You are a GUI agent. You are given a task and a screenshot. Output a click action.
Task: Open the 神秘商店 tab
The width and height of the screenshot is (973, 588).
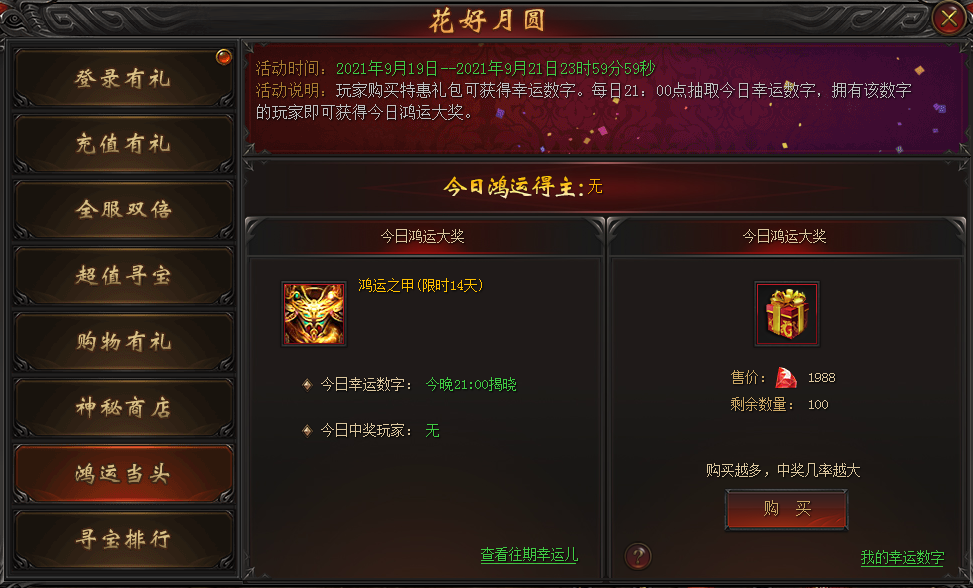(123, 408)
